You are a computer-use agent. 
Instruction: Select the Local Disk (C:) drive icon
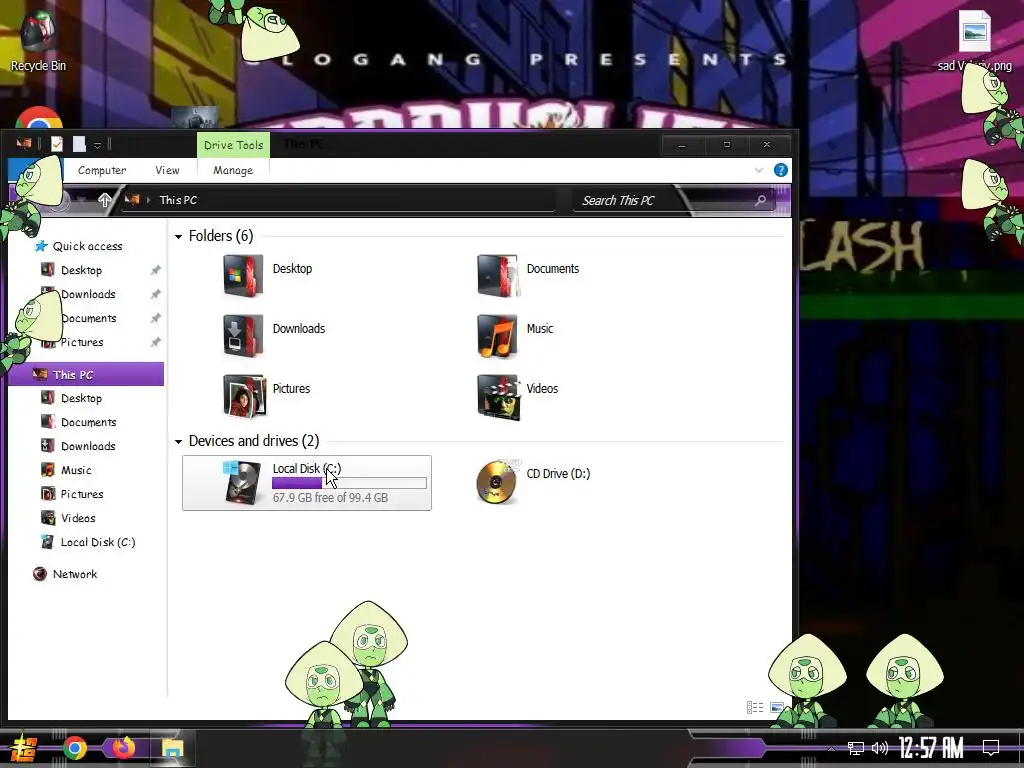point(242,483)
